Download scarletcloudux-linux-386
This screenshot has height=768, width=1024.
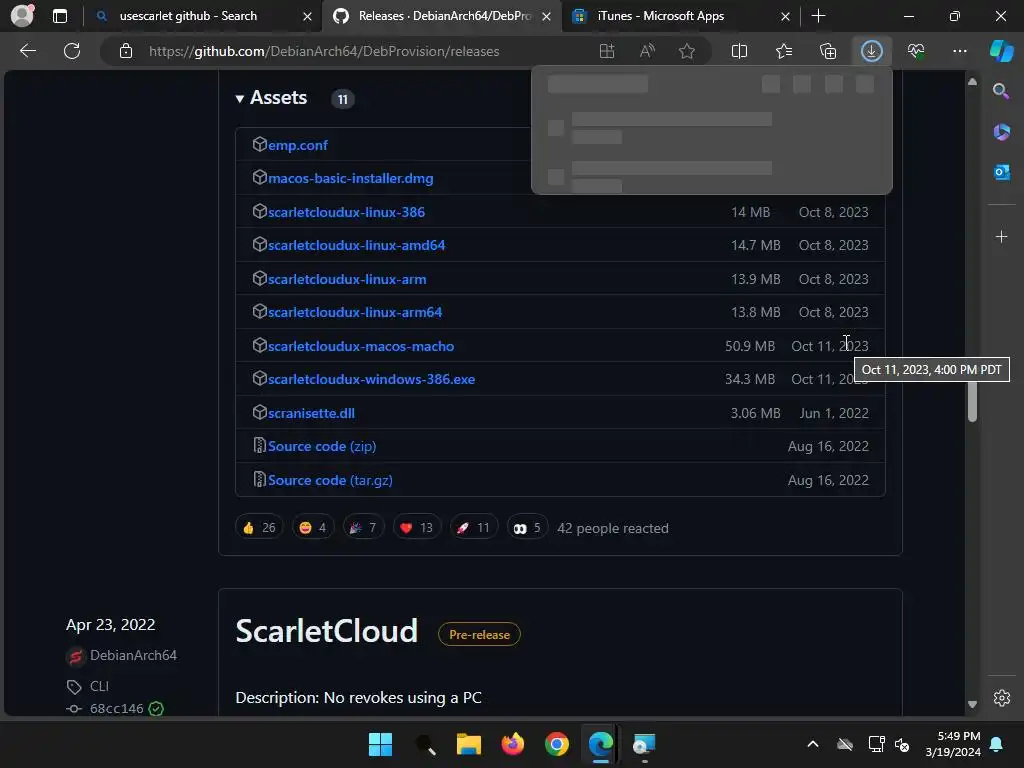coord(346,212)
